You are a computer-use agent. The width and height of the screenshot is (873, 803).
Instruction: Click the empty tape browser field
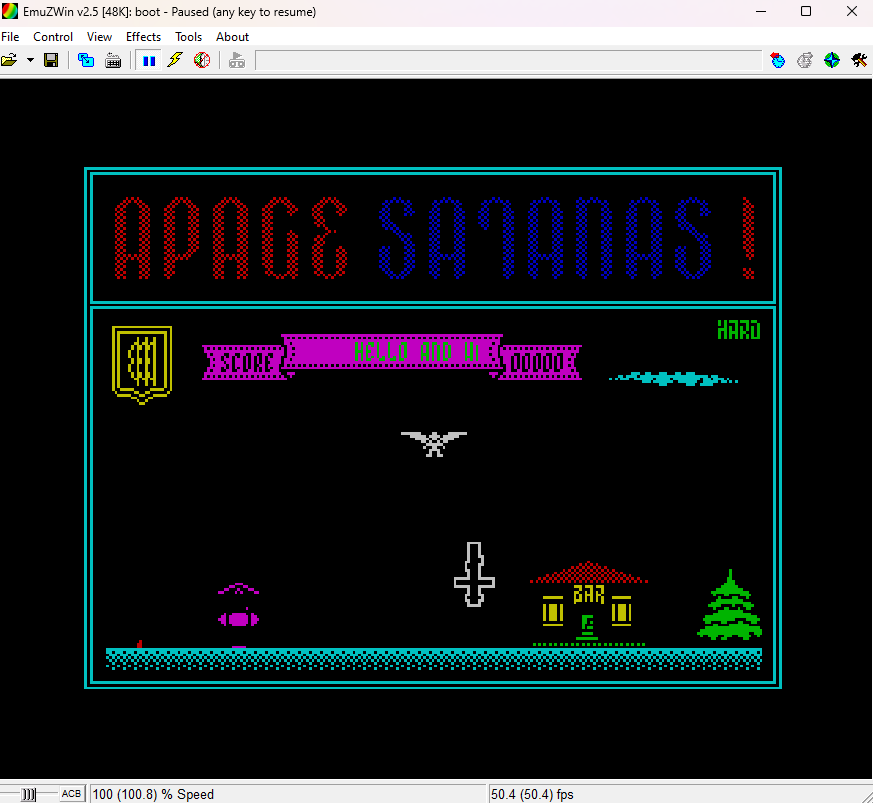[508, 60]
